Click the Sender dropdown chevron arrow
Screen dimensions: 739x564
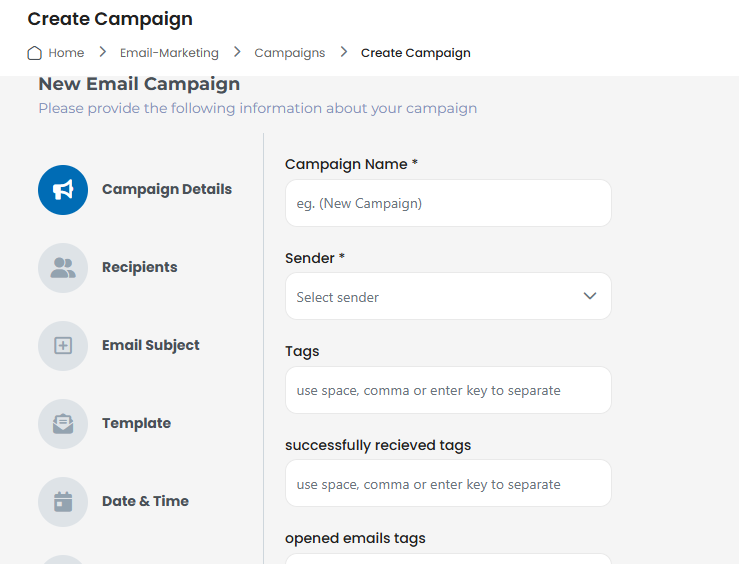[590, 296]
